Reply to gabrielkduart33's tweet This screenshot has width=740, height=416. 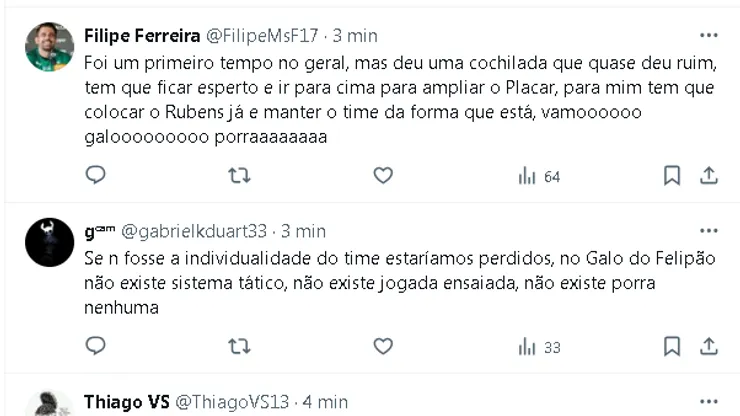[95, 347]
